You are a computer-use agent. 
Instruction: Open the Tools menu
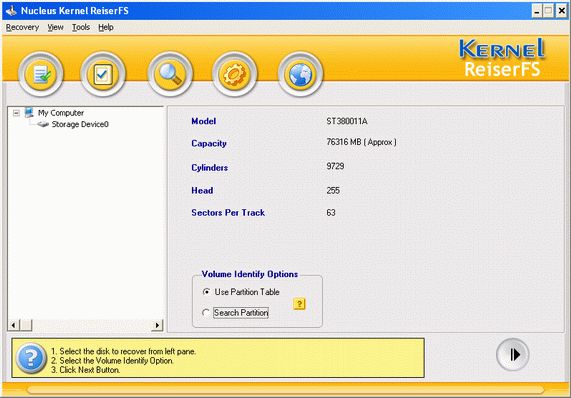point(81,27)
